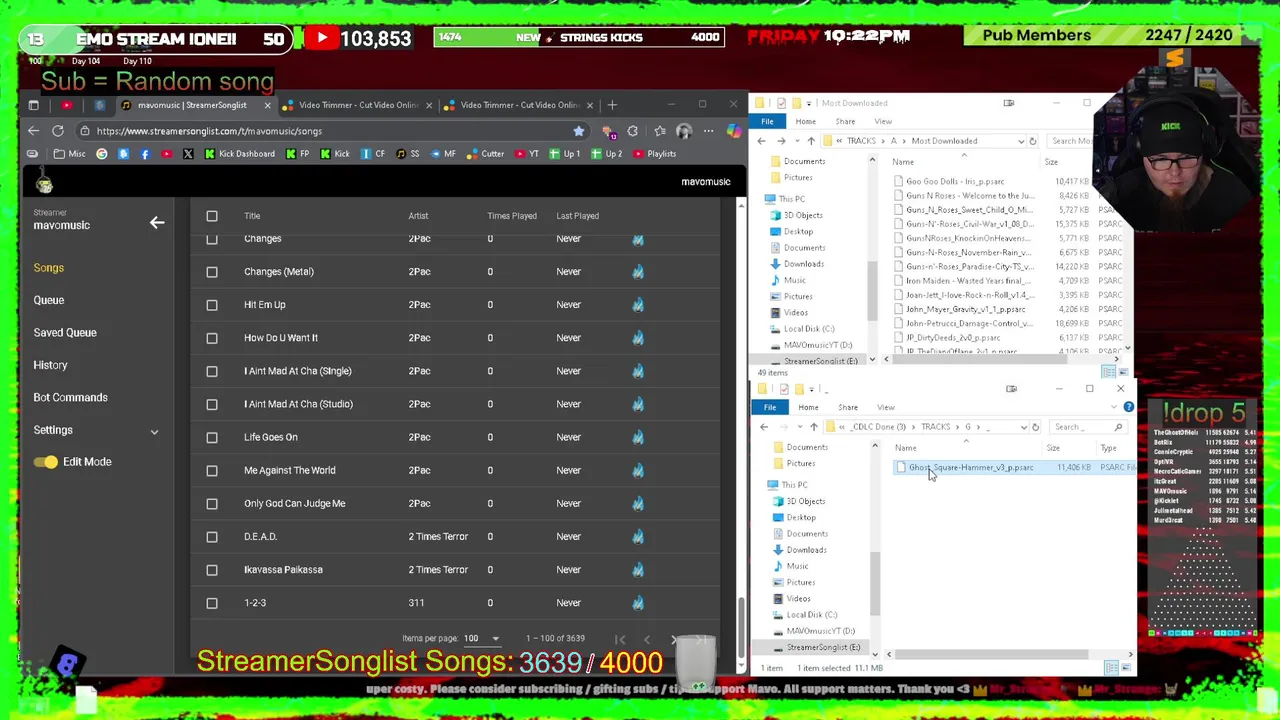The height and width of the screenshot is (720, 1280).
Task: Go up one folder in Most Downloaded window
Action: (811, 141)
